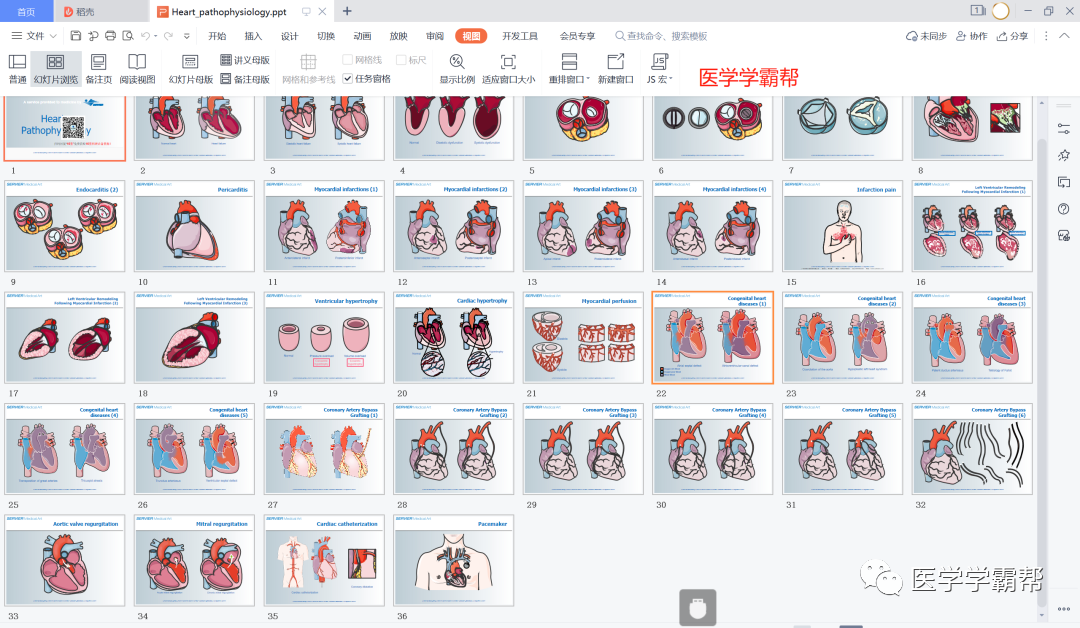Open the Slide Master (幻灯片母版)
This screenshot has width=1080, height=628.
[190, 69]
